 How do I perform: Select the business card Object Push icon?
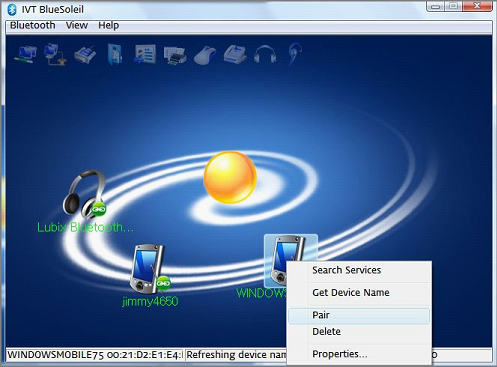pos(145,54)
